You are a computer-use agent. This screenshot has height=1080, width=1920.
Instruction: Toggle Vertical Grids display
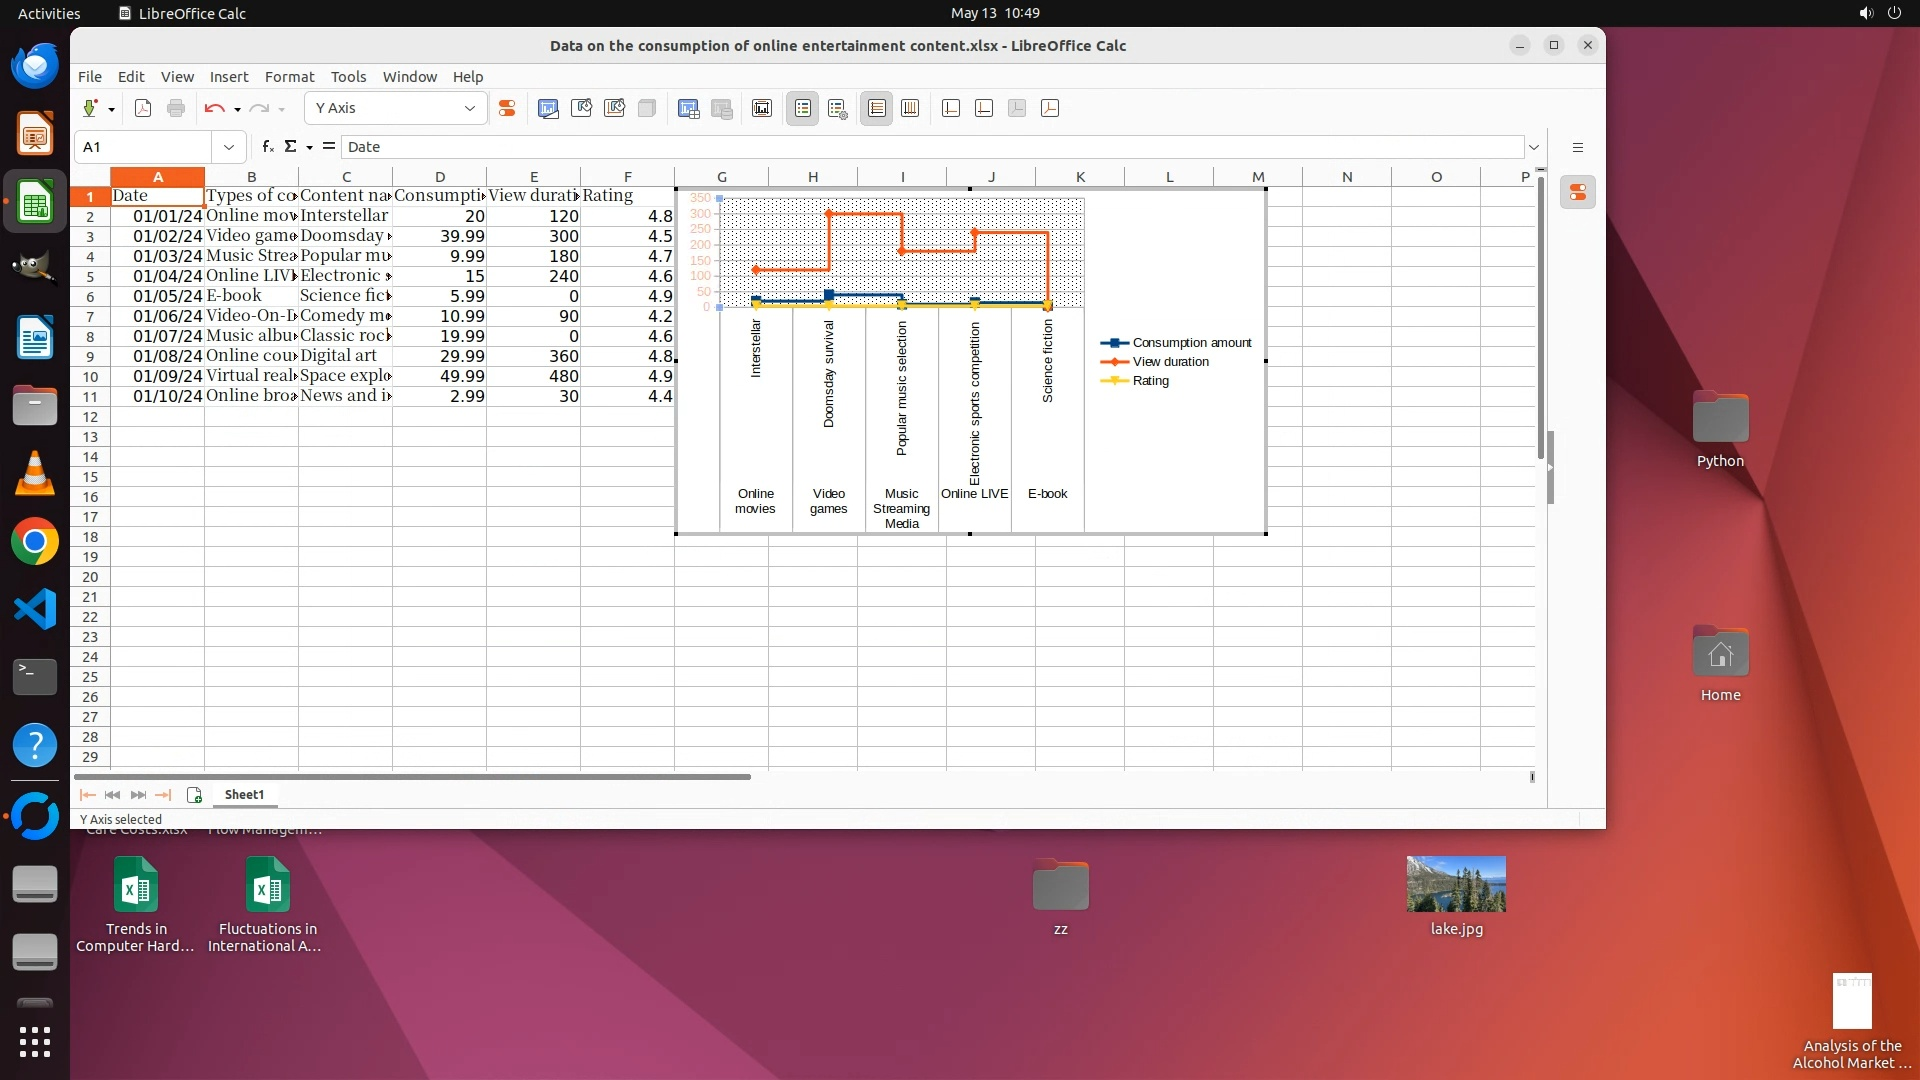click(x=910, y=109)
